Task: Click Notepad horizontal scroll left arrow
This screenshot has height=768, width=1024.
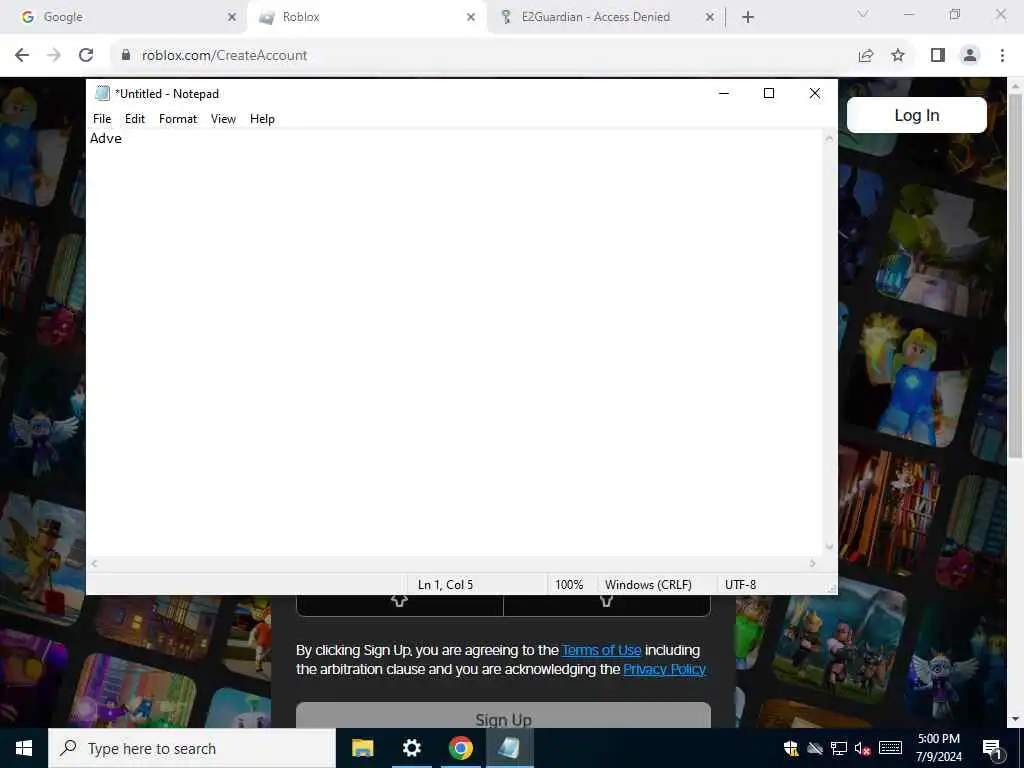Action: point(94,564)
